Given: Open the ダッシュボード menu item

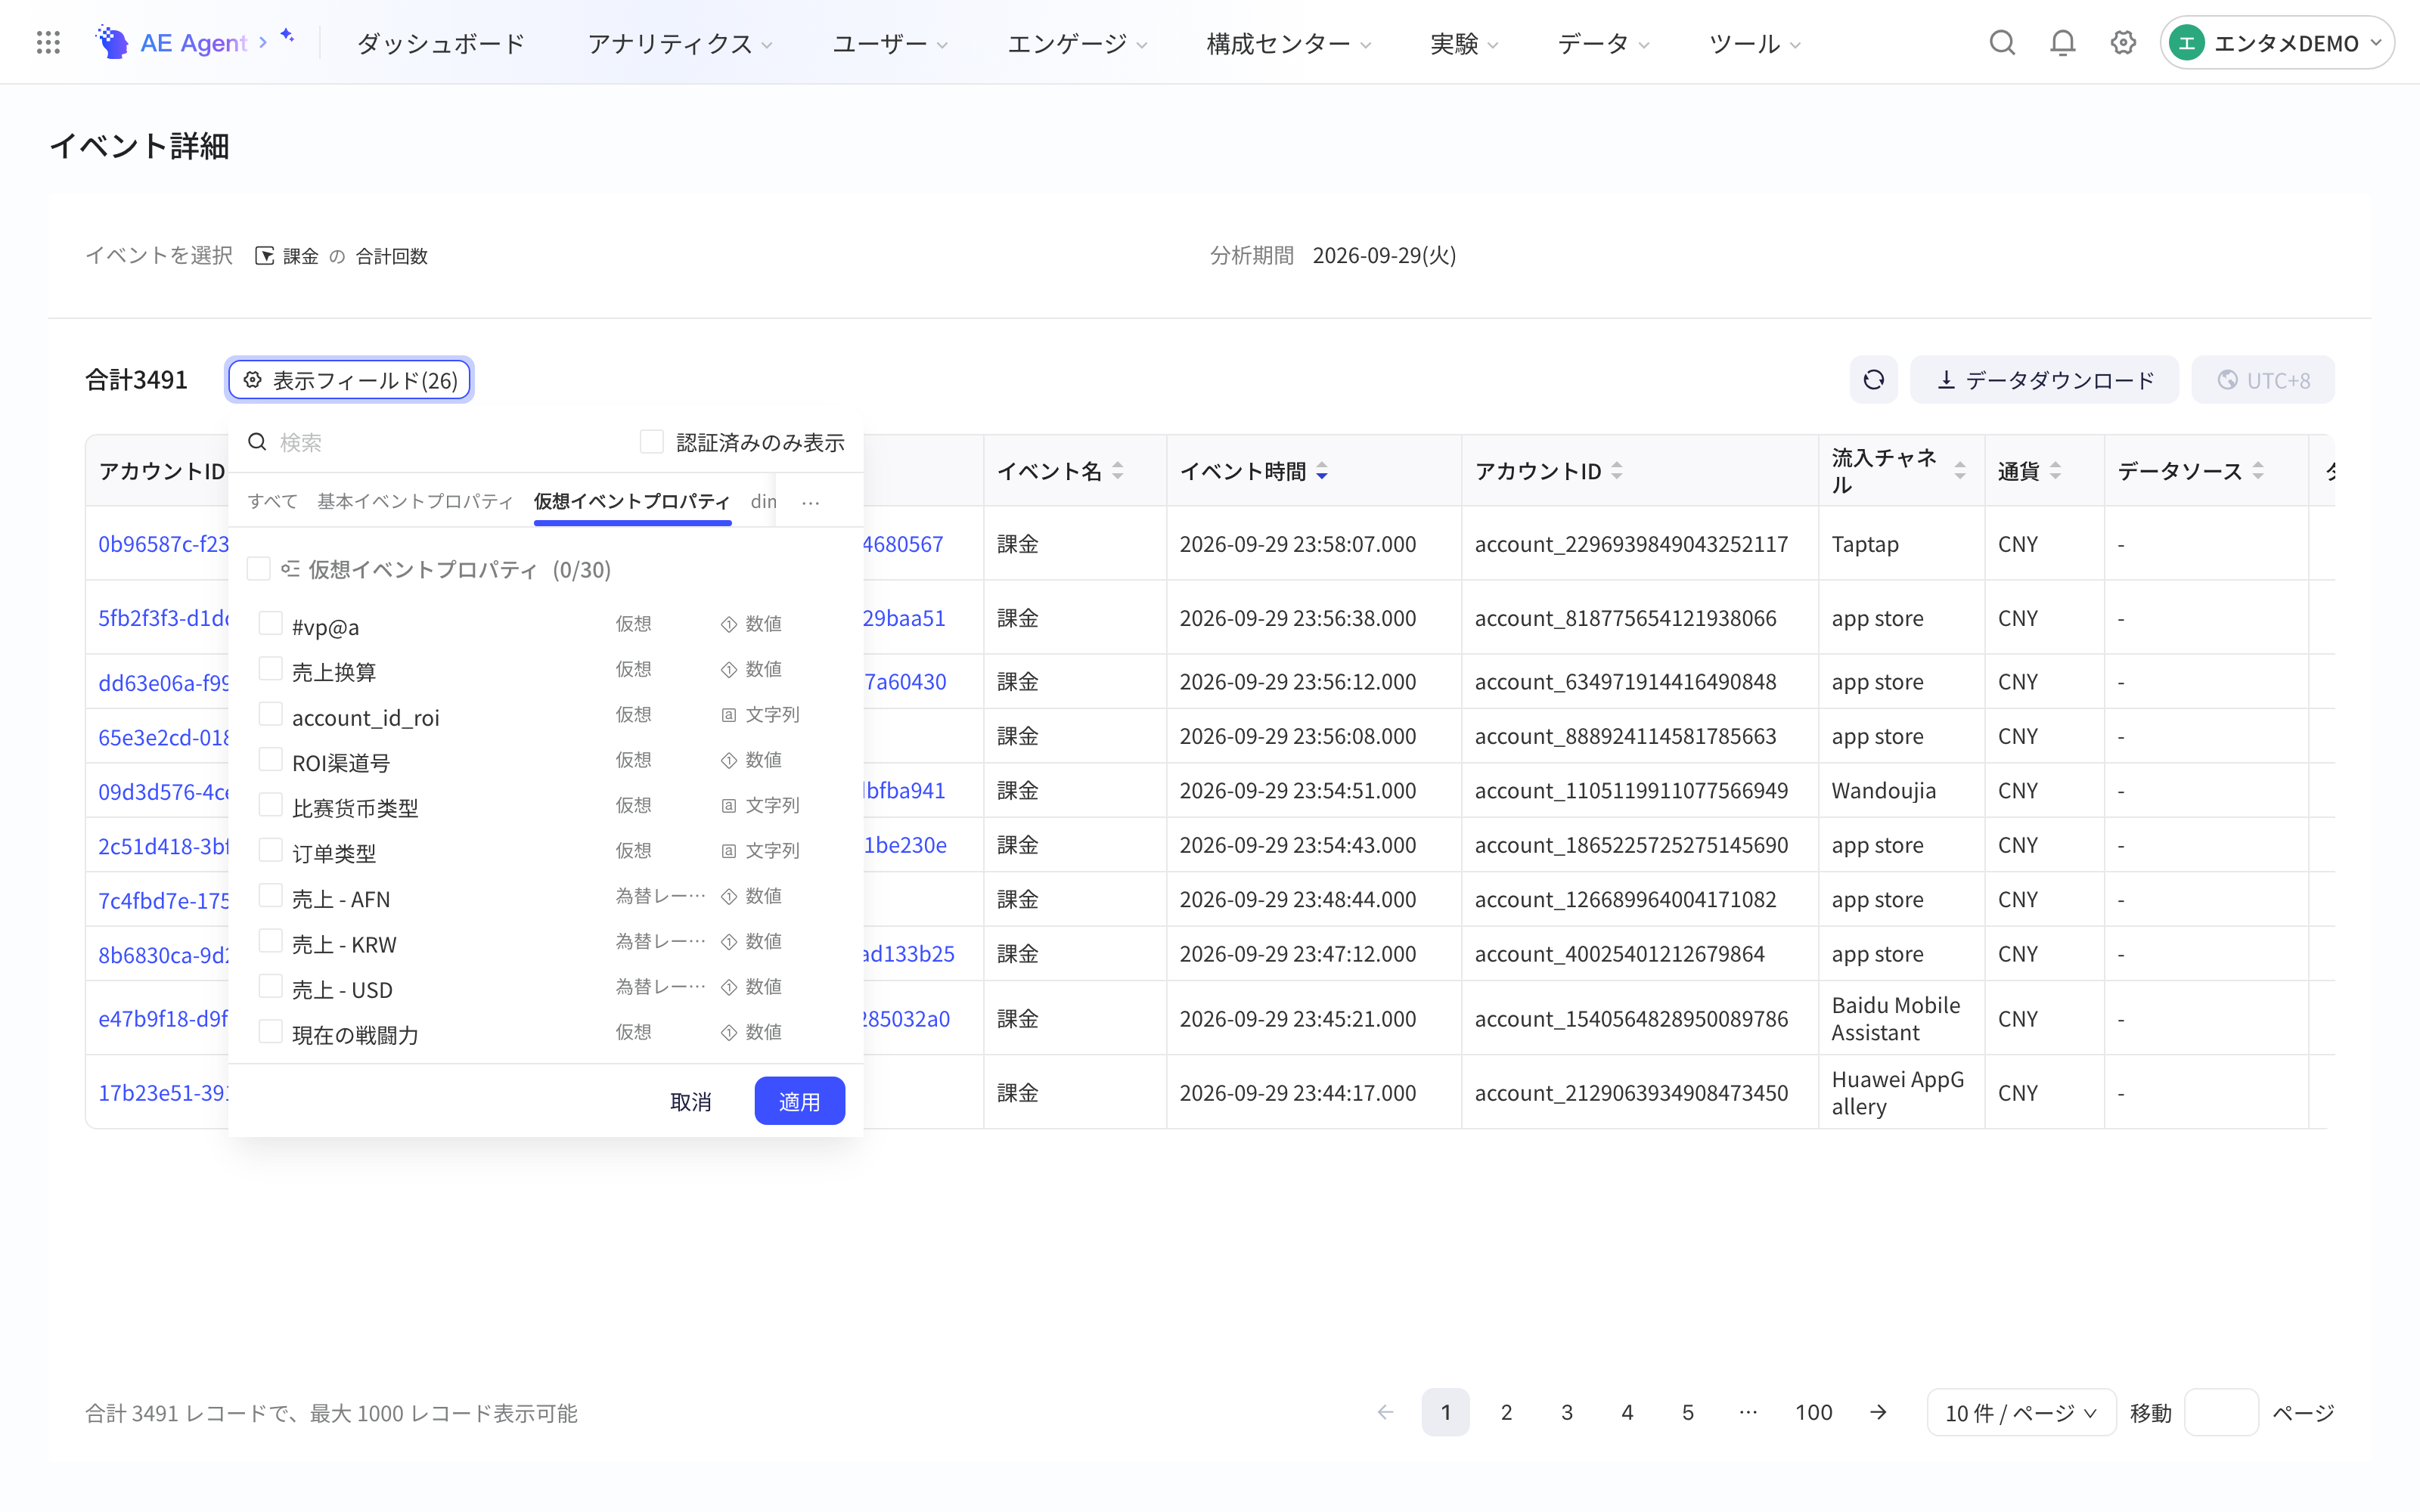Looking at the screenshot, I should (440, 43).
